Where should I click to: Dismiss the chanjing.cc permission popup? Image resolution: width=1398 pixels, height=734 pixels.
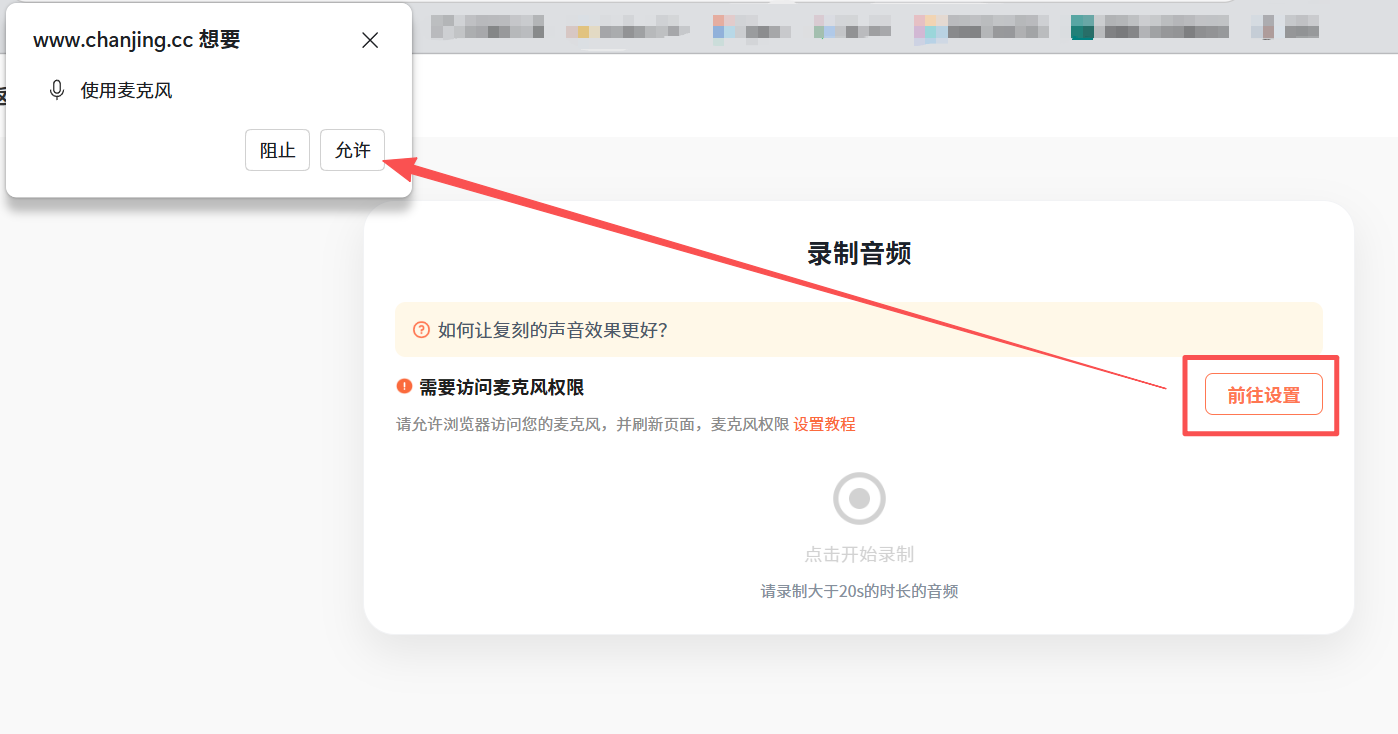[x=370, y=40]
